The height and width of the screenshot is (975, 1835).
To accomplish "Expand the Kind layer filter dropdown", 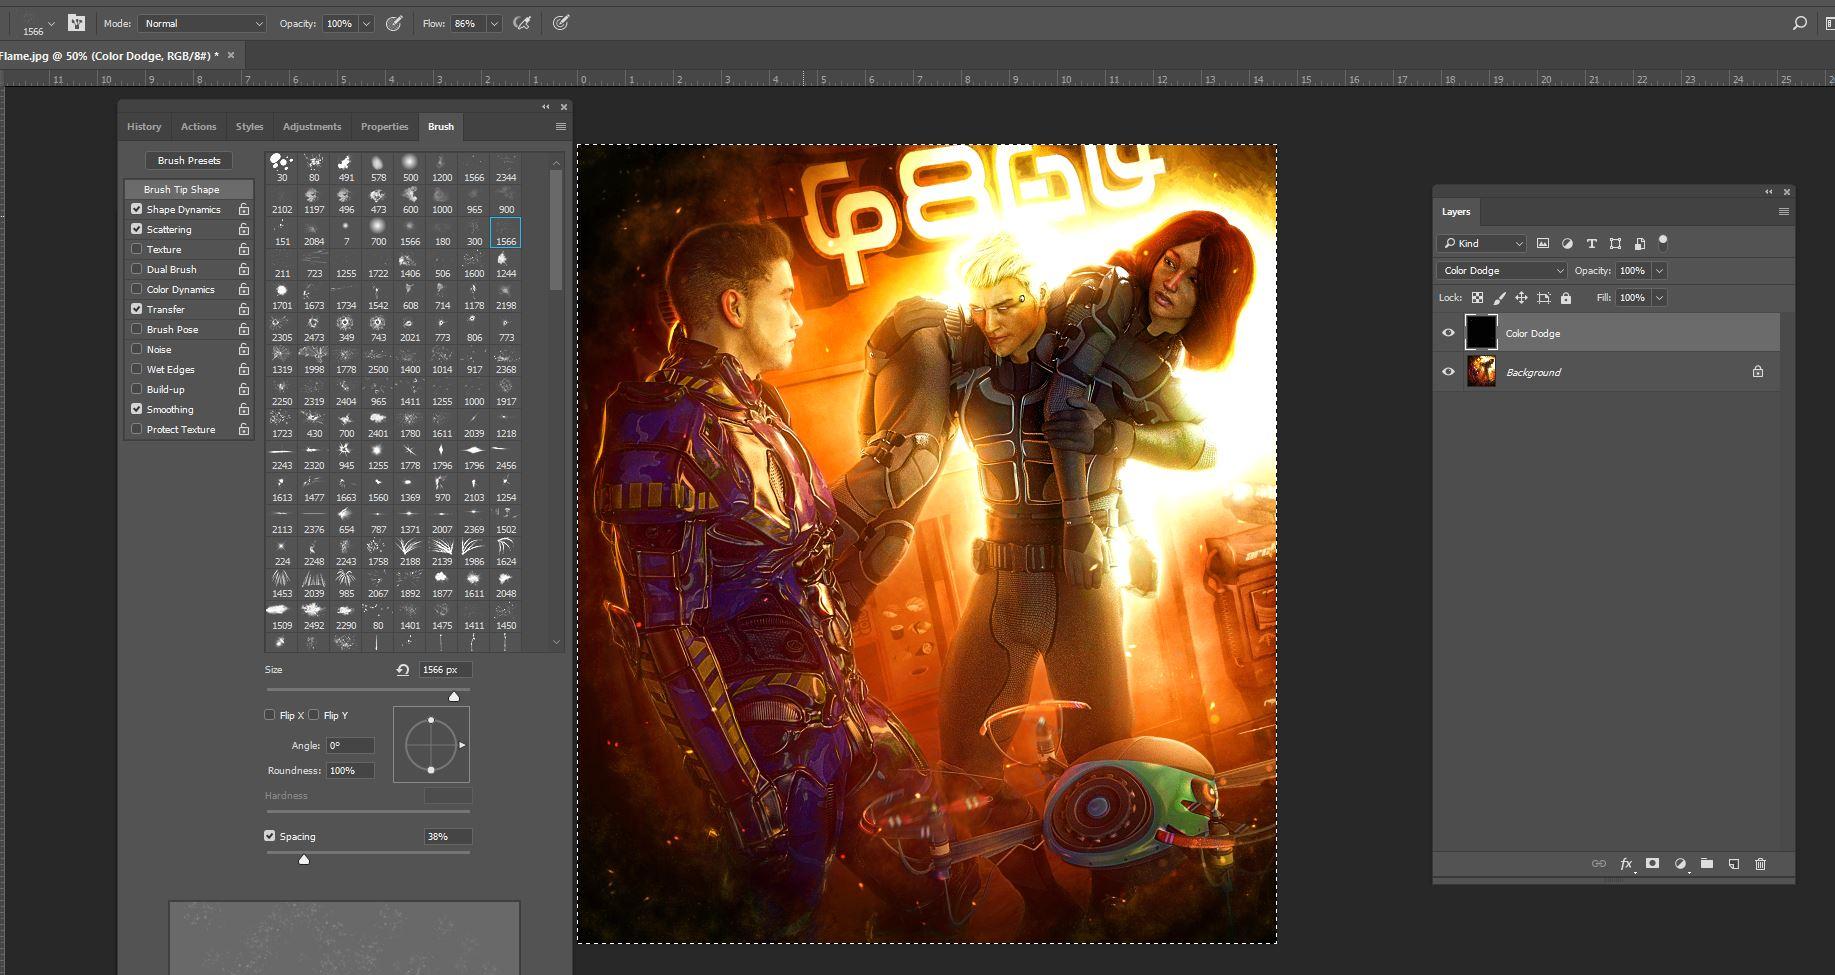I will [1482, 244].
